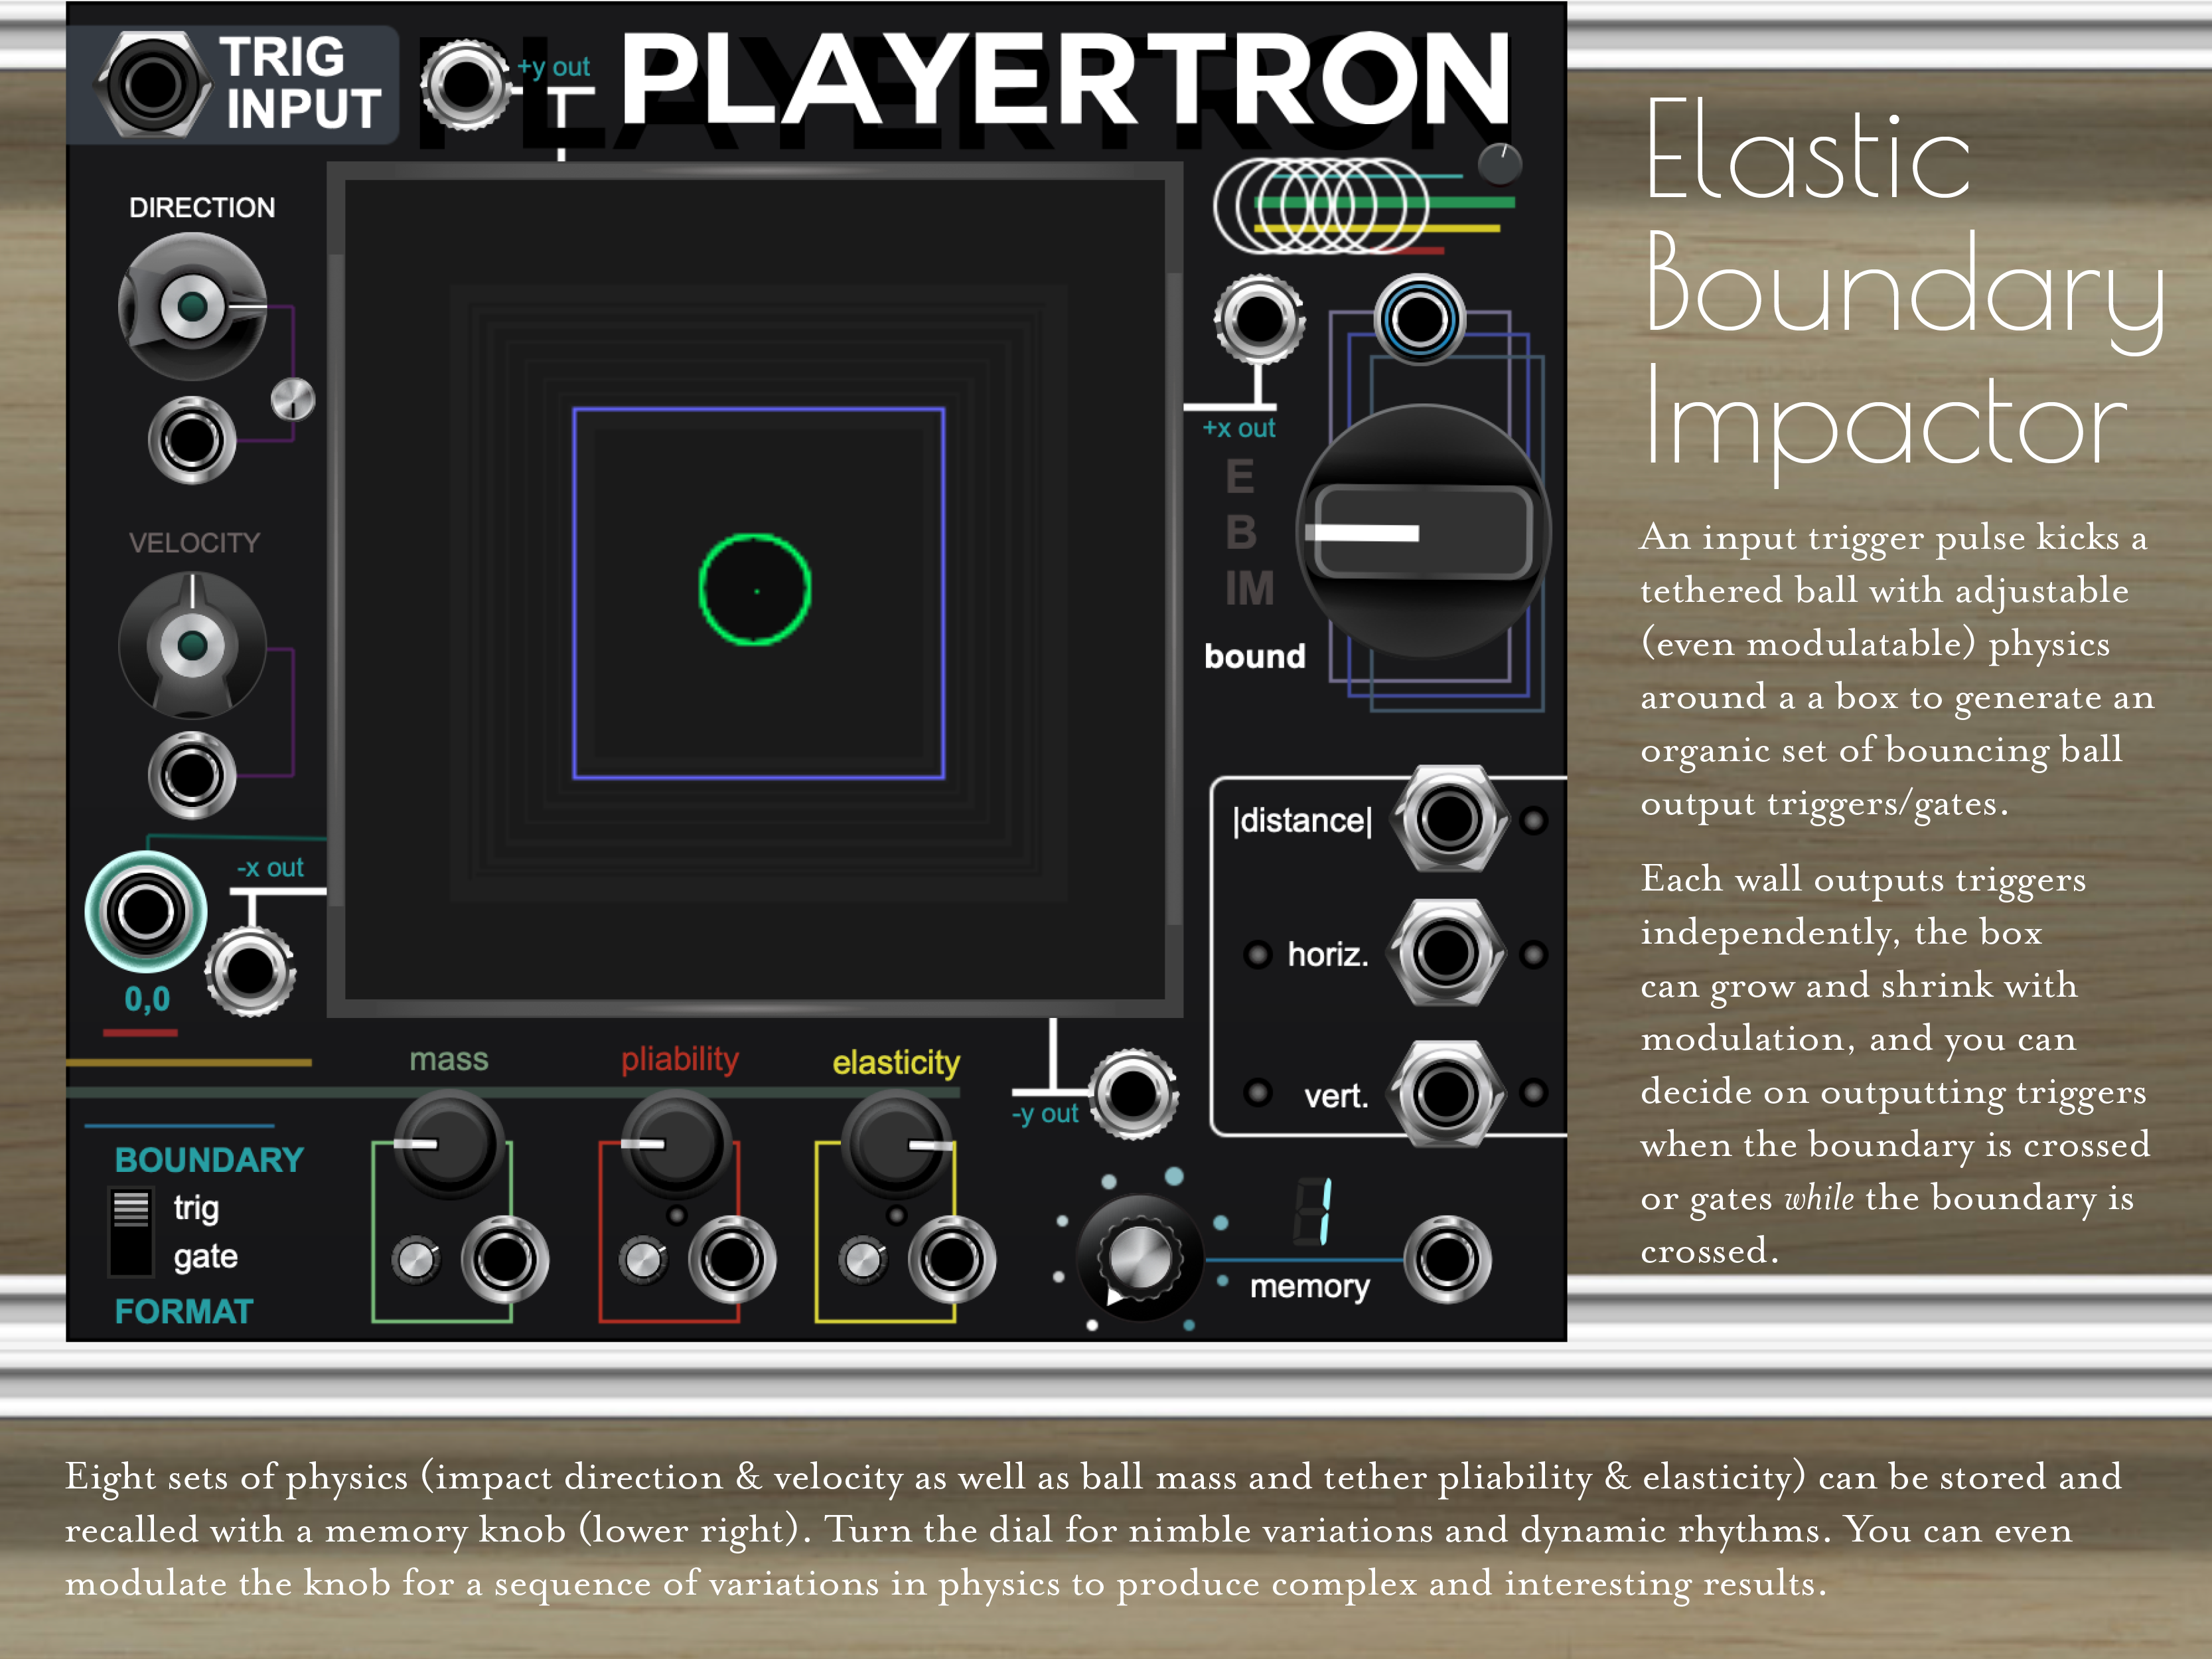Click the TRIG INPUT jack
Screen dimensions: 2212x1659
pyautogui.click(x=152, y=84)
